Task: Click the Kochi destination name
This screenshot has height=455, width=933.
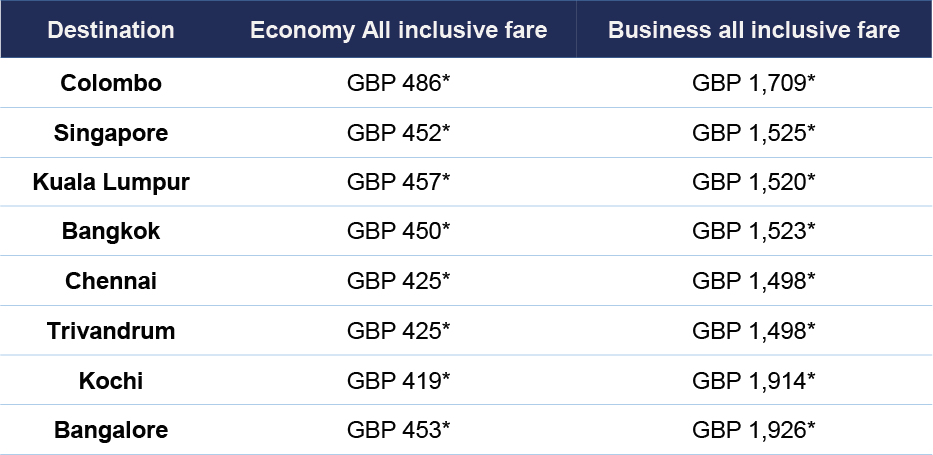Action: 111,381
